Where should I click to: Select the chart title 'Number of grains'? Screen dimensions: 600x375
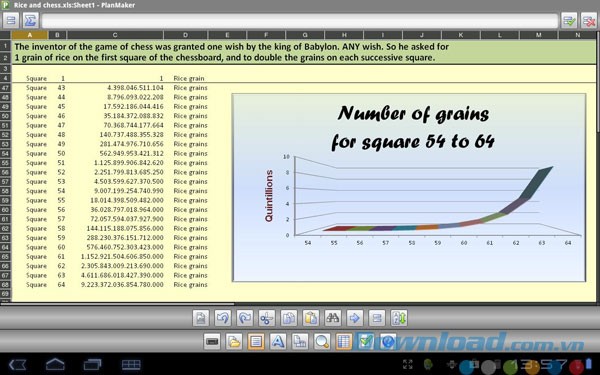pos(413,113)
